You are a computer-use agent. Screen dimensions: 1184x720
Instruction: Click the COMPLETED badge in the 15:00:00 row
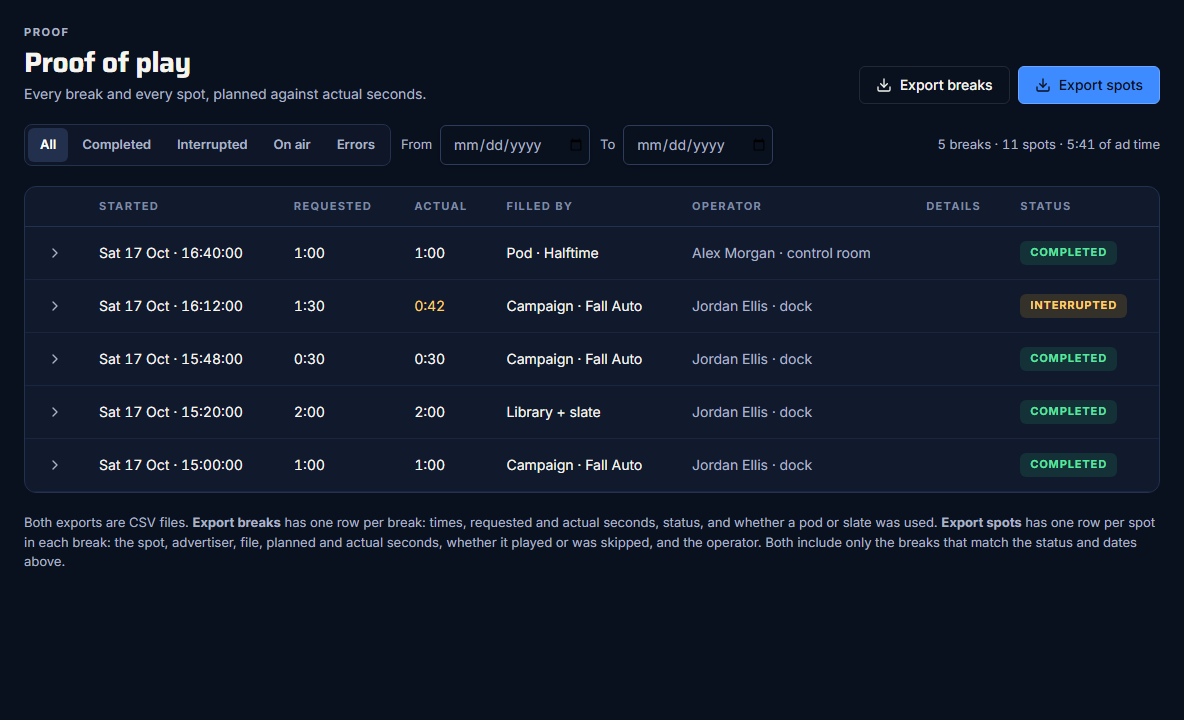click(1068, 464)
